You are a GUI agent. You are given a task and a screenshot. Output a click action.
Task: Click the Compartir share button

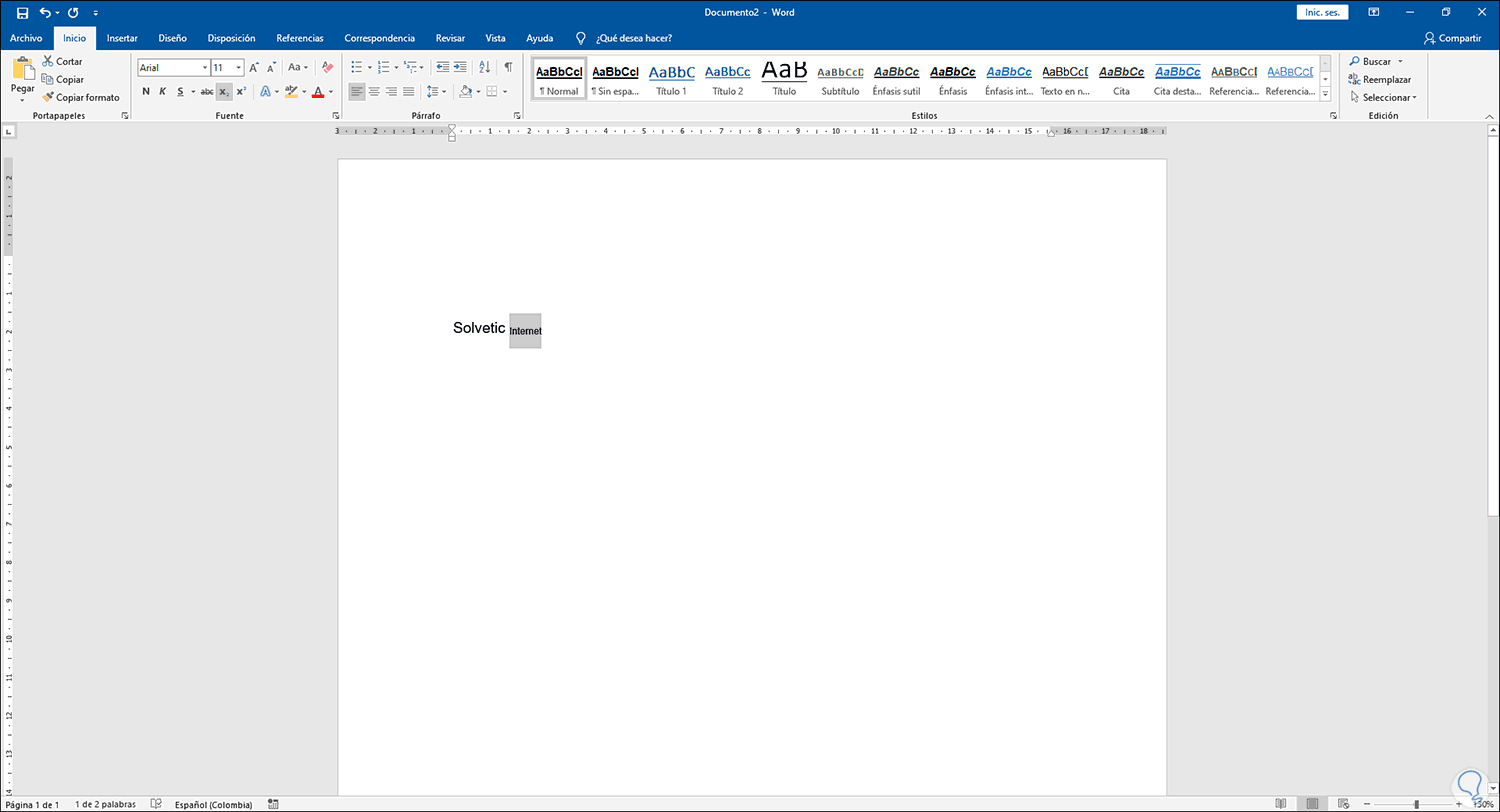click(x=1453, y=38)
